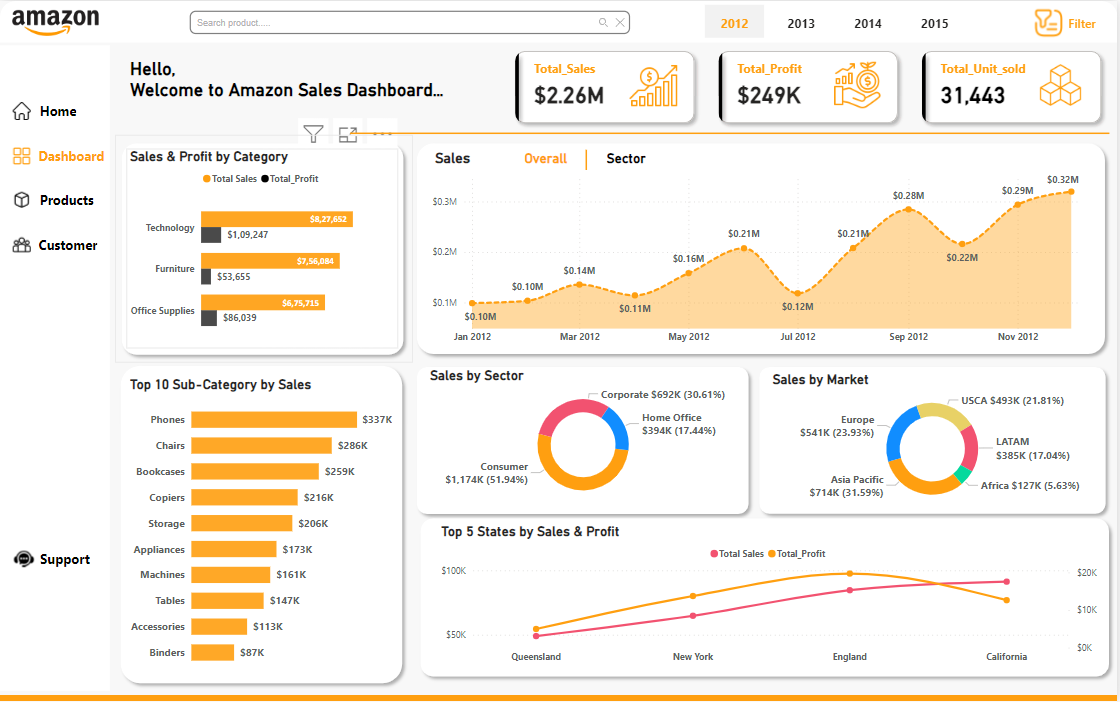Image resolution: width=1120 pixels, height=702 pixels.
Task: Click the Filter icon at top right
Action: pos(1048,23)
